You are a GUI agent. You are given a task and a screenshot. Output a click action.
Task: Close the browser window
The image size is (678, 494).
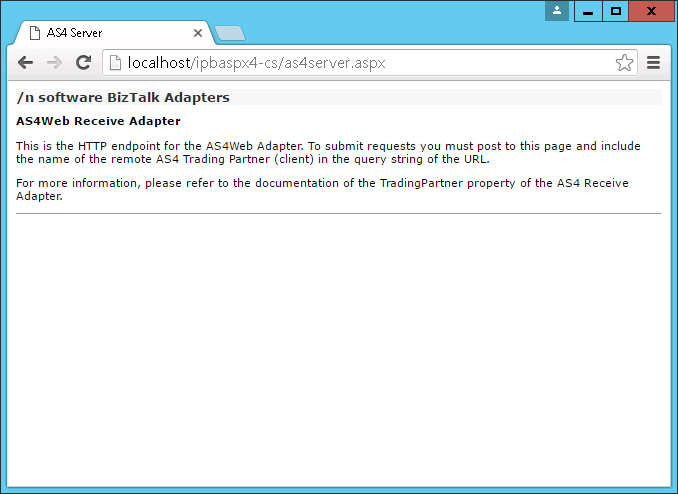652,11
